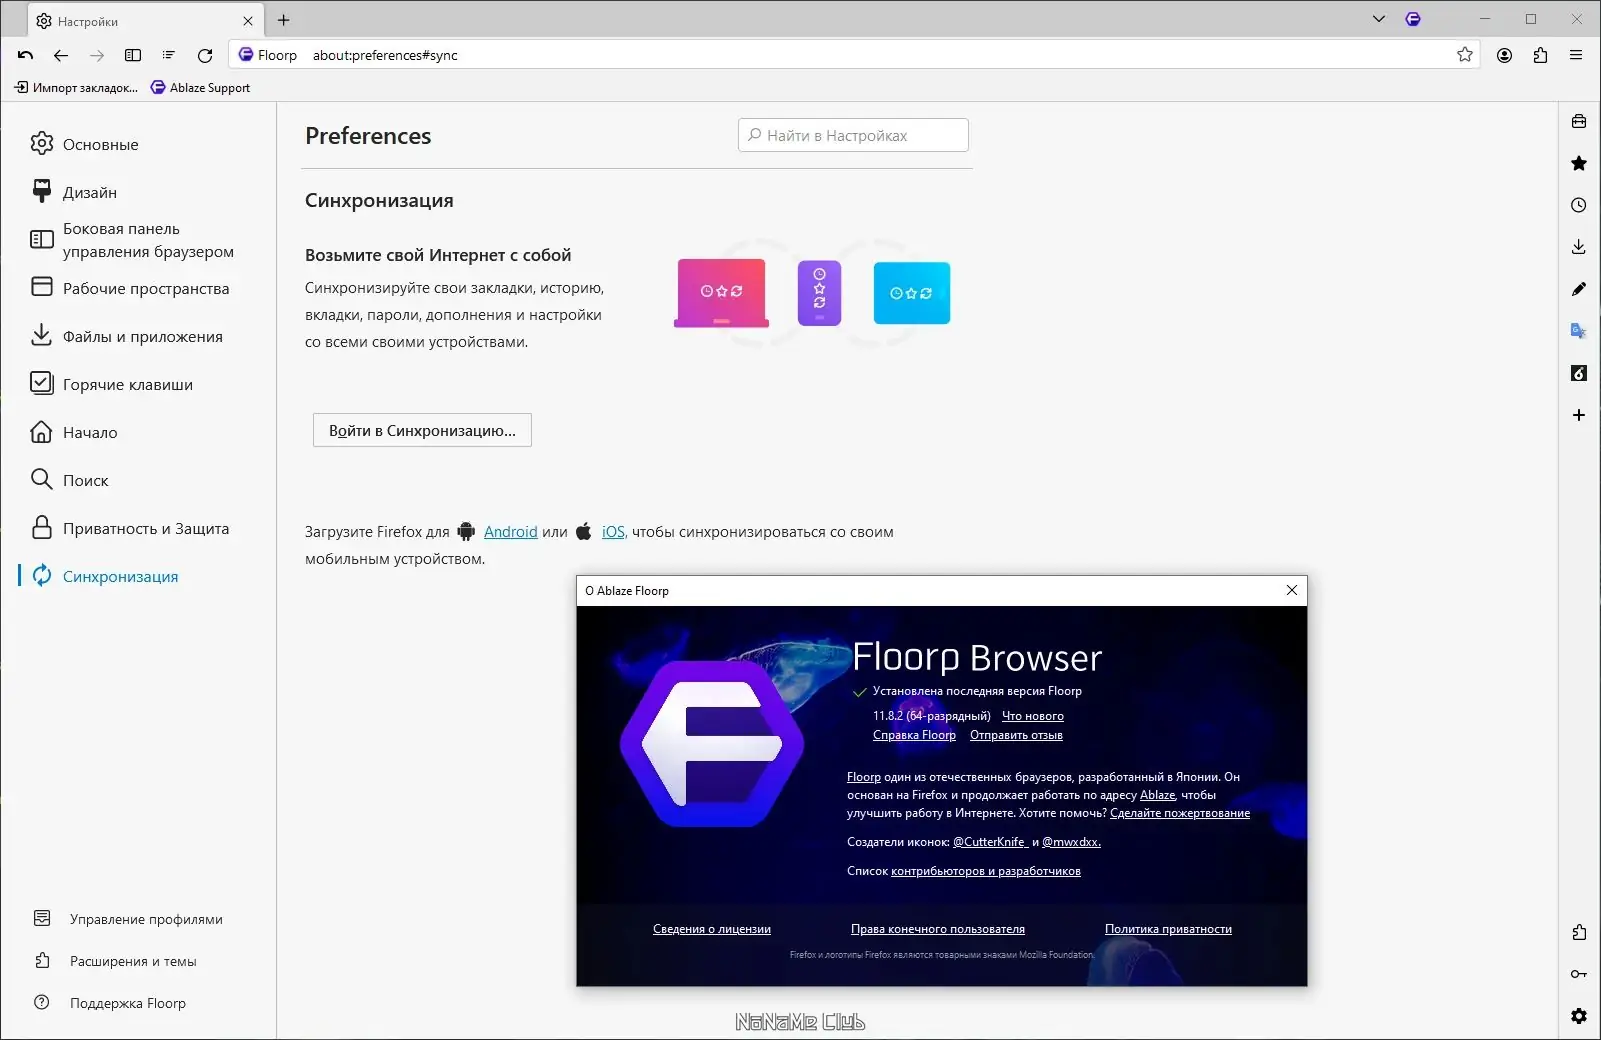
Task: Open a new tab with the plus button
Action: [283, 20]
